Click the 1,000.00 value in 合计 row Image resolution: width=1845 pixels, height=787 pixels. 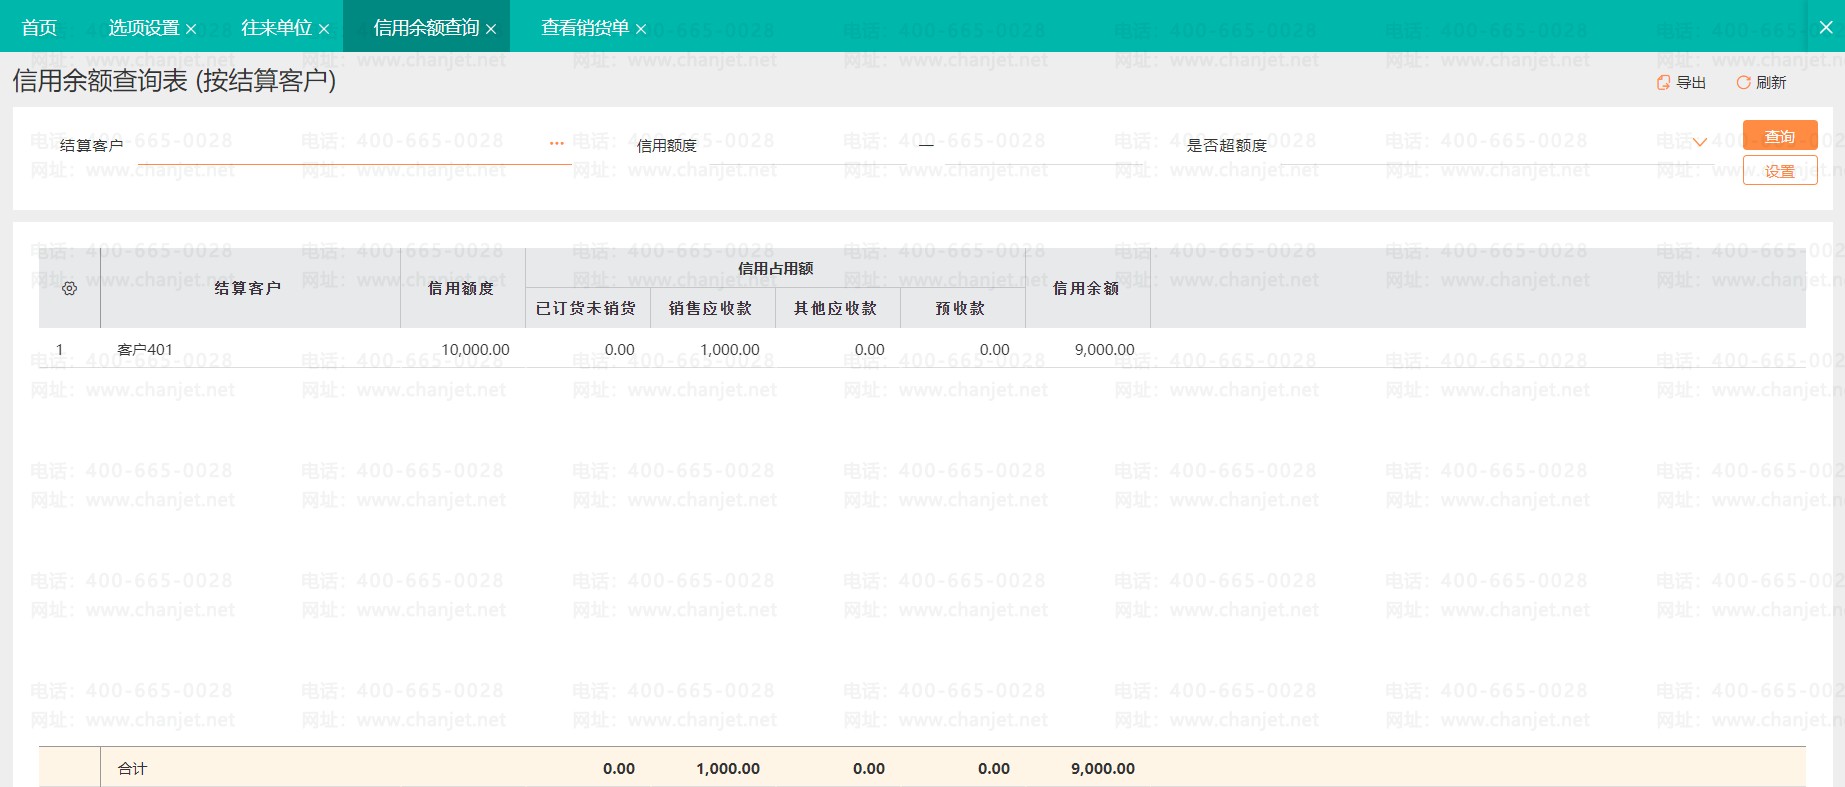point(728,768)
